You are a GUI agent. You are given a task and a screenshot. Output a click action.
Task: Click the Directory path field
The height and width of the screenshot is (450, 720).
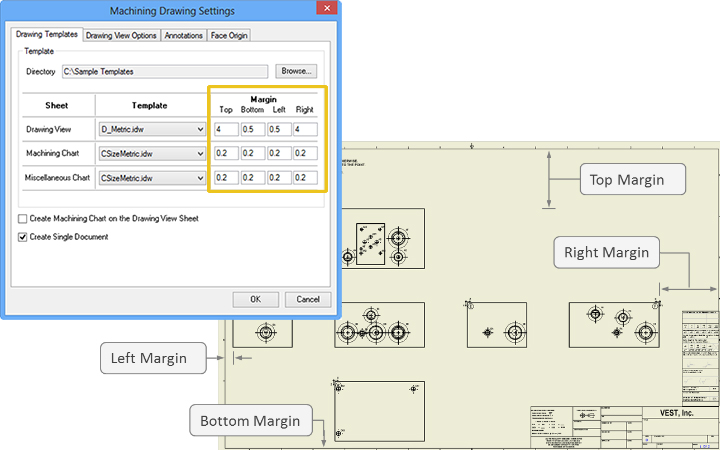click(x=164, y=72)
